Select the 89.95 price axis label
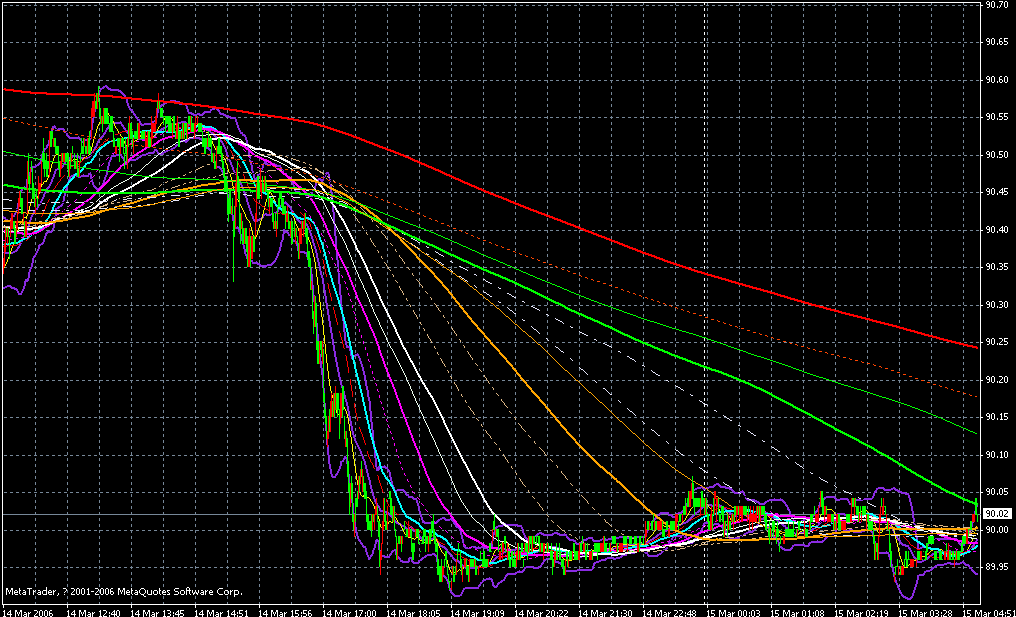Screen dimensions: 1016x617 coord(995,567)
